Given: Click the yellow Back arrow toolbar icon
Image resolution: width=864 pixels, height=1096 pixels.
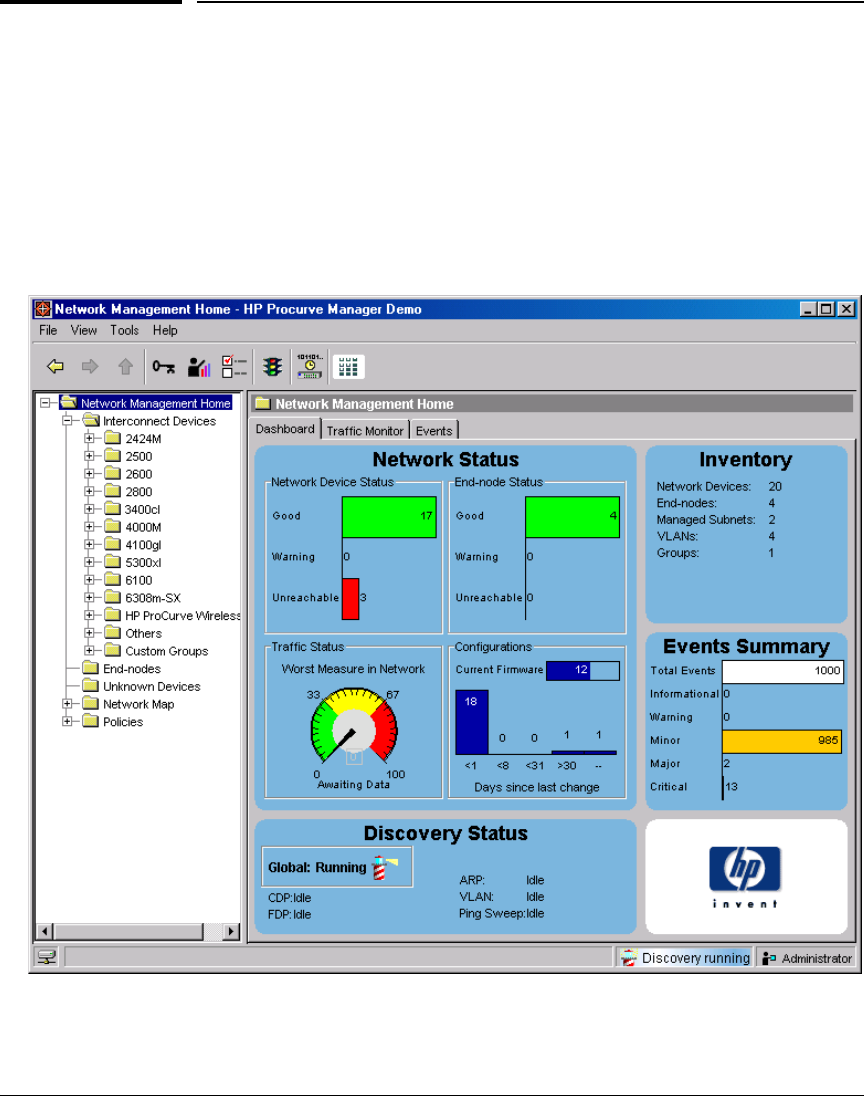Looking at the screenshot, I should pos(55,366).
